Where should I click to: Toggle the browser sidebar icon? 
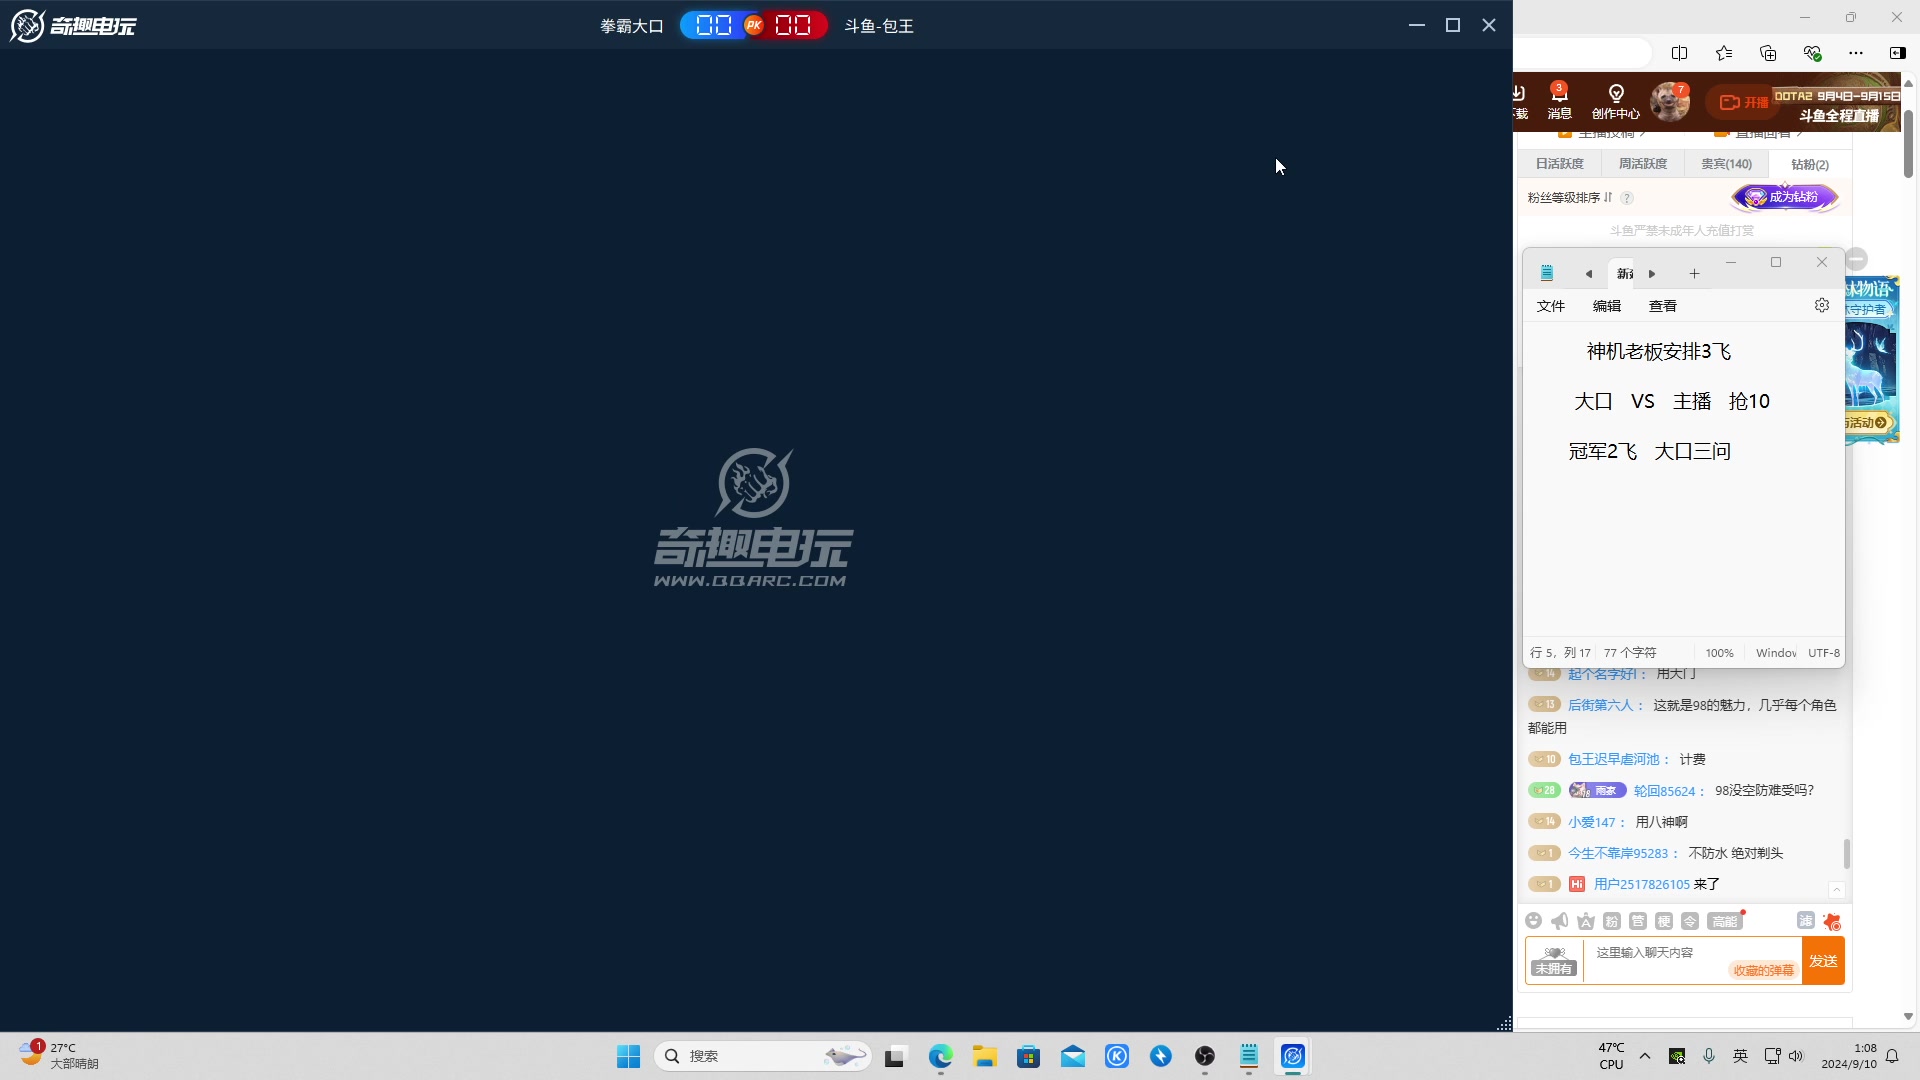1897,53
